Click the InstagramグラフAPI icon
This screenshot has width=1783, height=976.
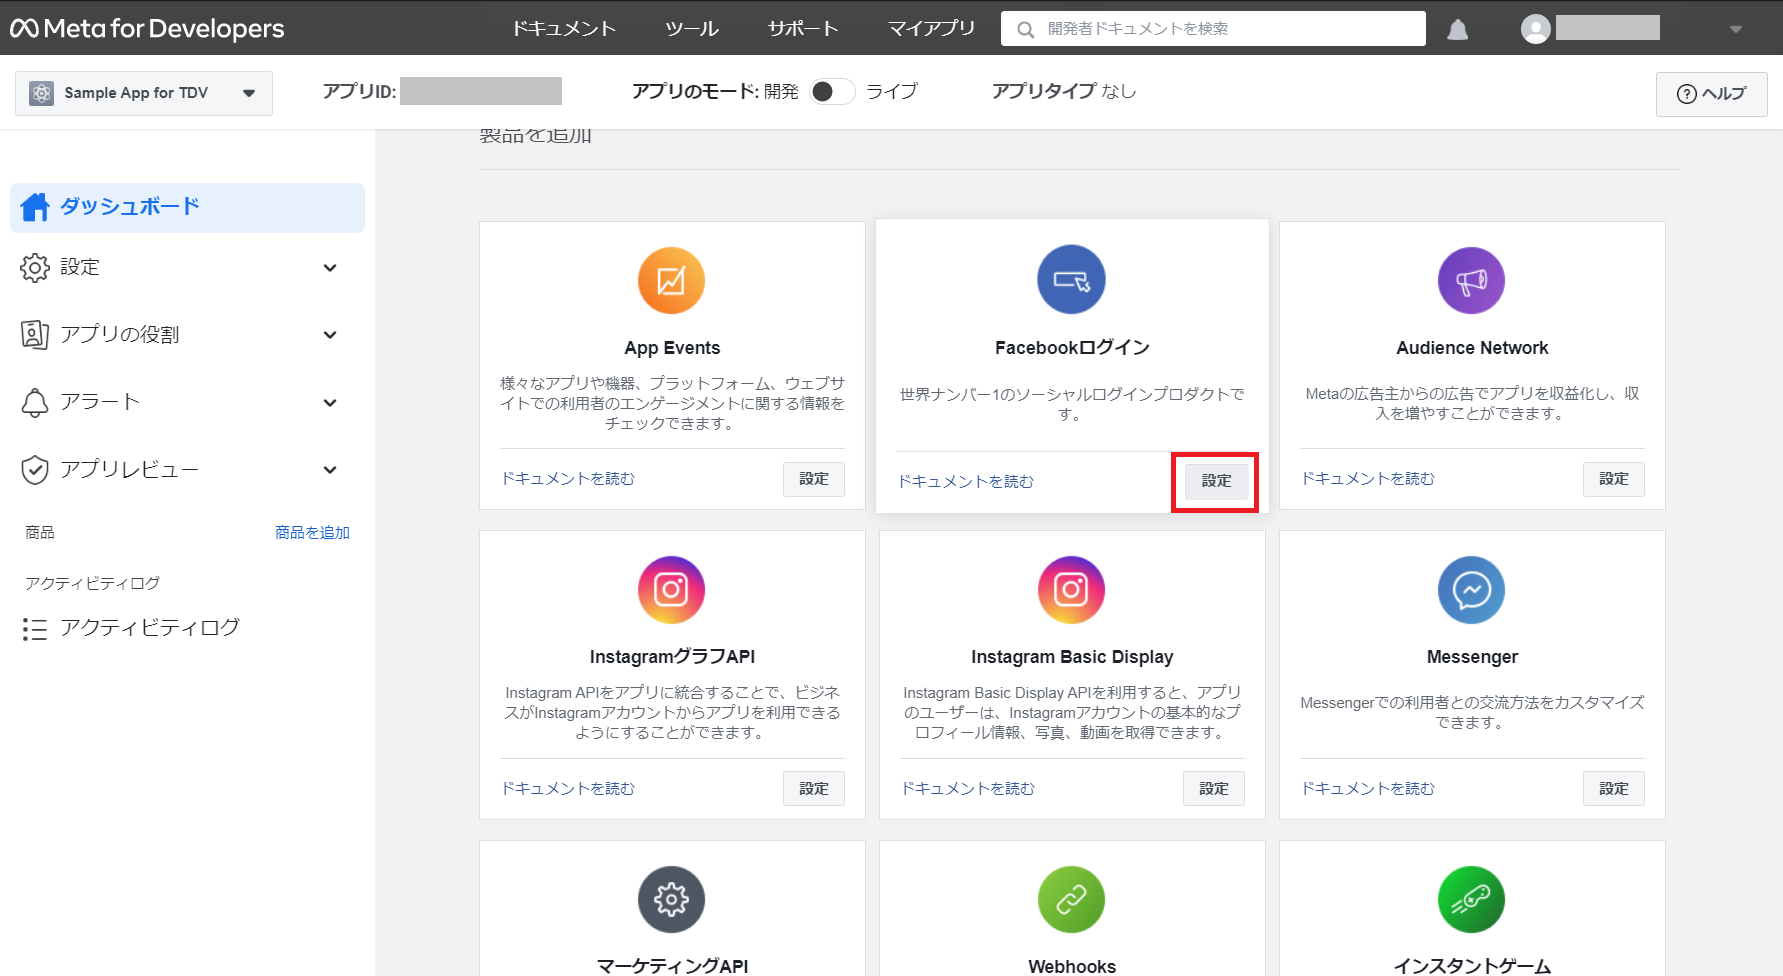(671, 590)
